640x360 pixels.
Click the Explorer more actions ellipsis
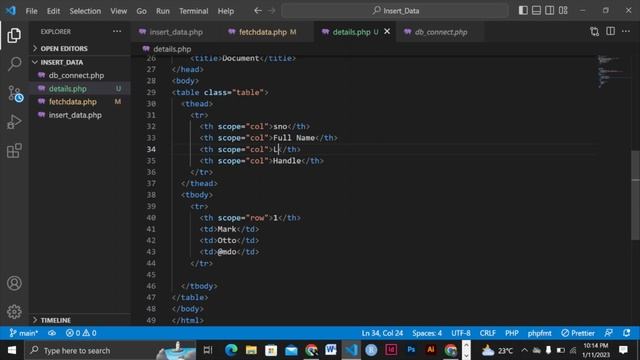tap(117, 31)
